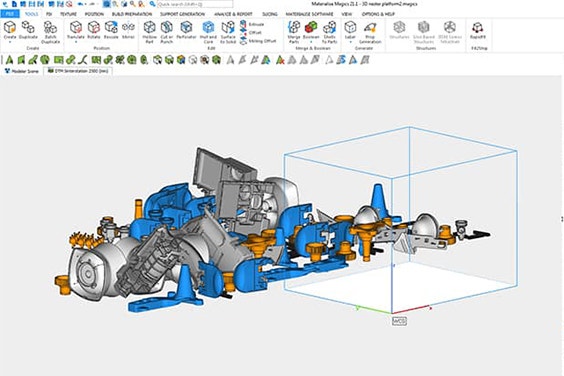564x376 pixels.
Task: Run the Shells to Parts tool
Action: 329,32
